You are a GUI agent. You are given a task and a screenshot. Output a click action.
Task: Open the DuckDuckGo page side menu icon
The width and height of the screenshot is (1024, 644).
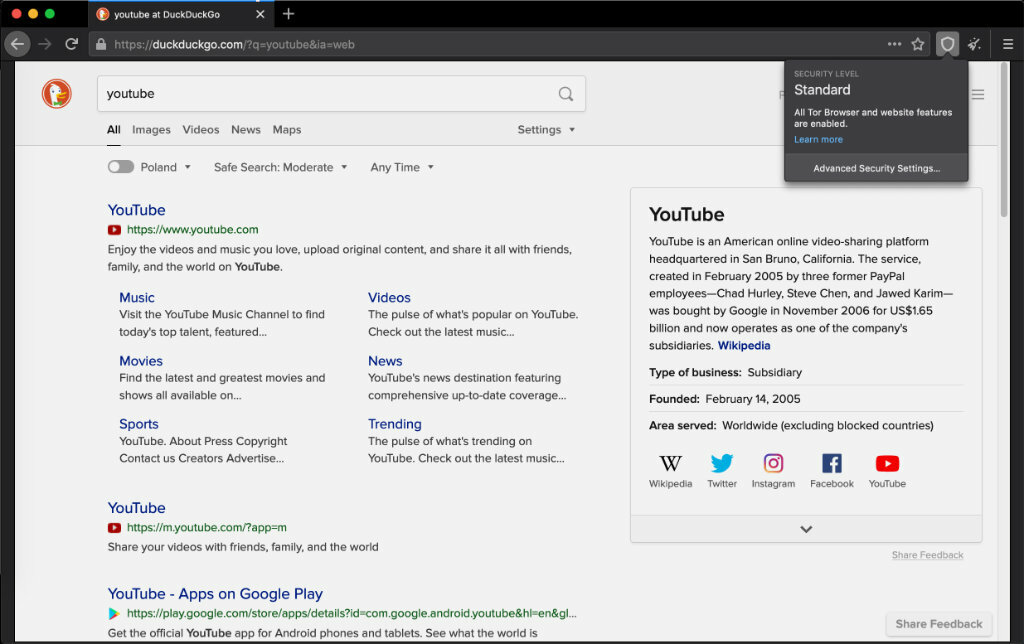click(x=978, y=95)
